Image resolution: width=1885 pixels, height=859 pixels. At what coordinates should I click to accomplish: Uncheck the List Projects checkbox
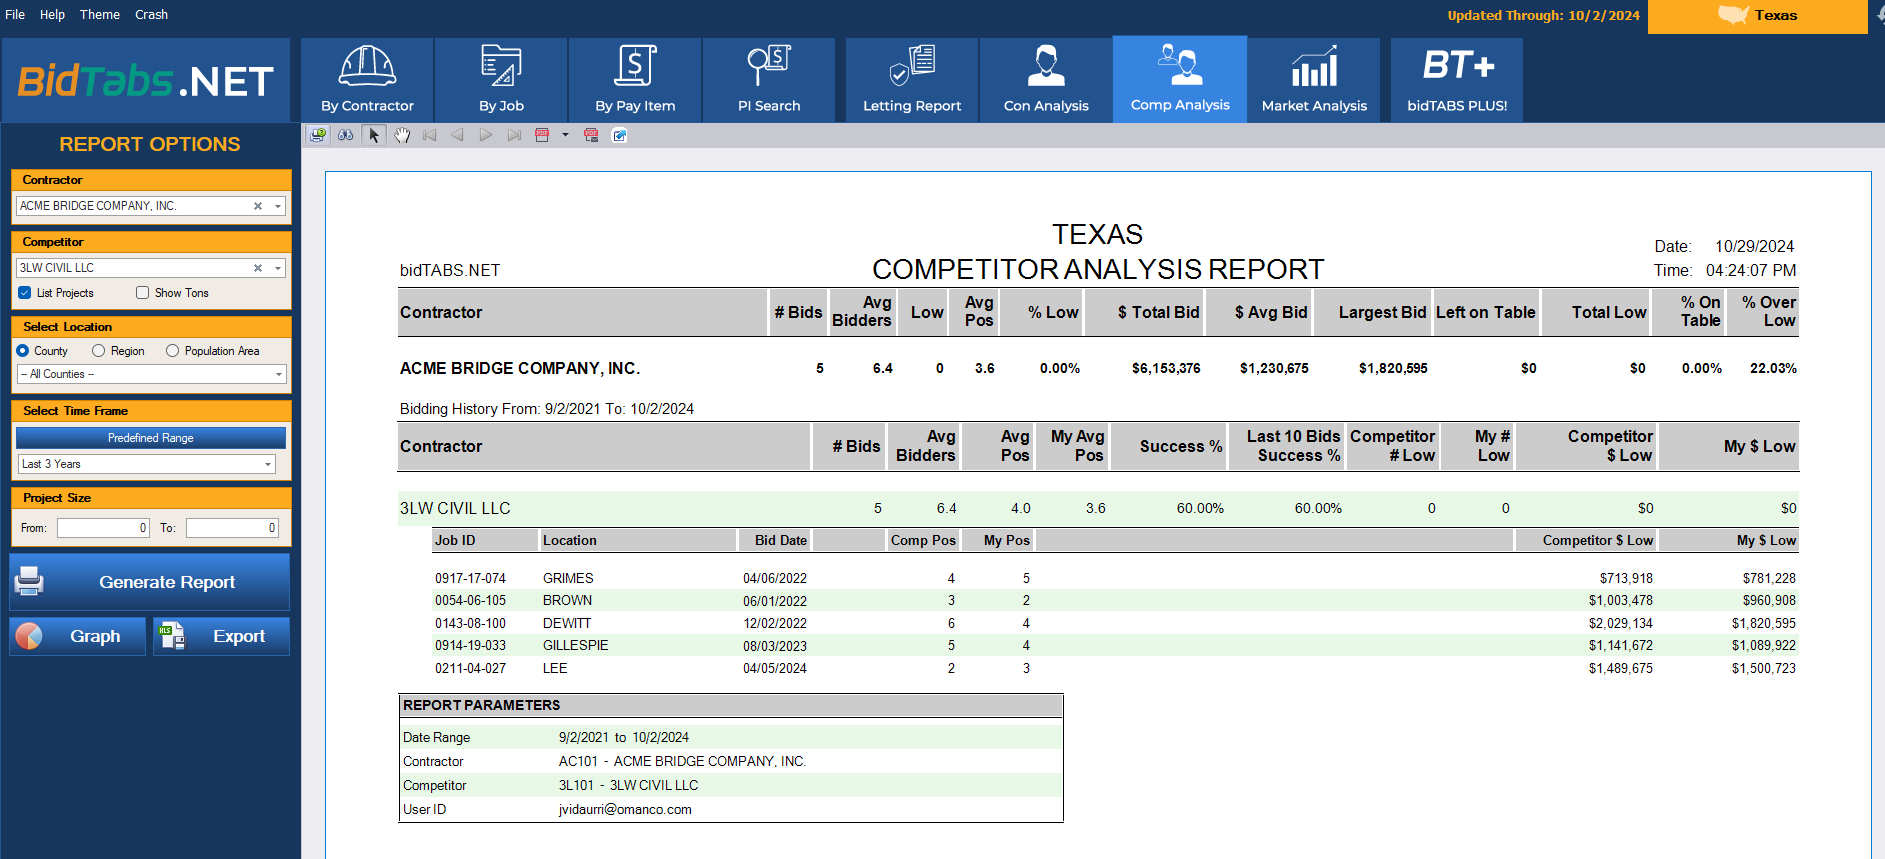point(25,293)
